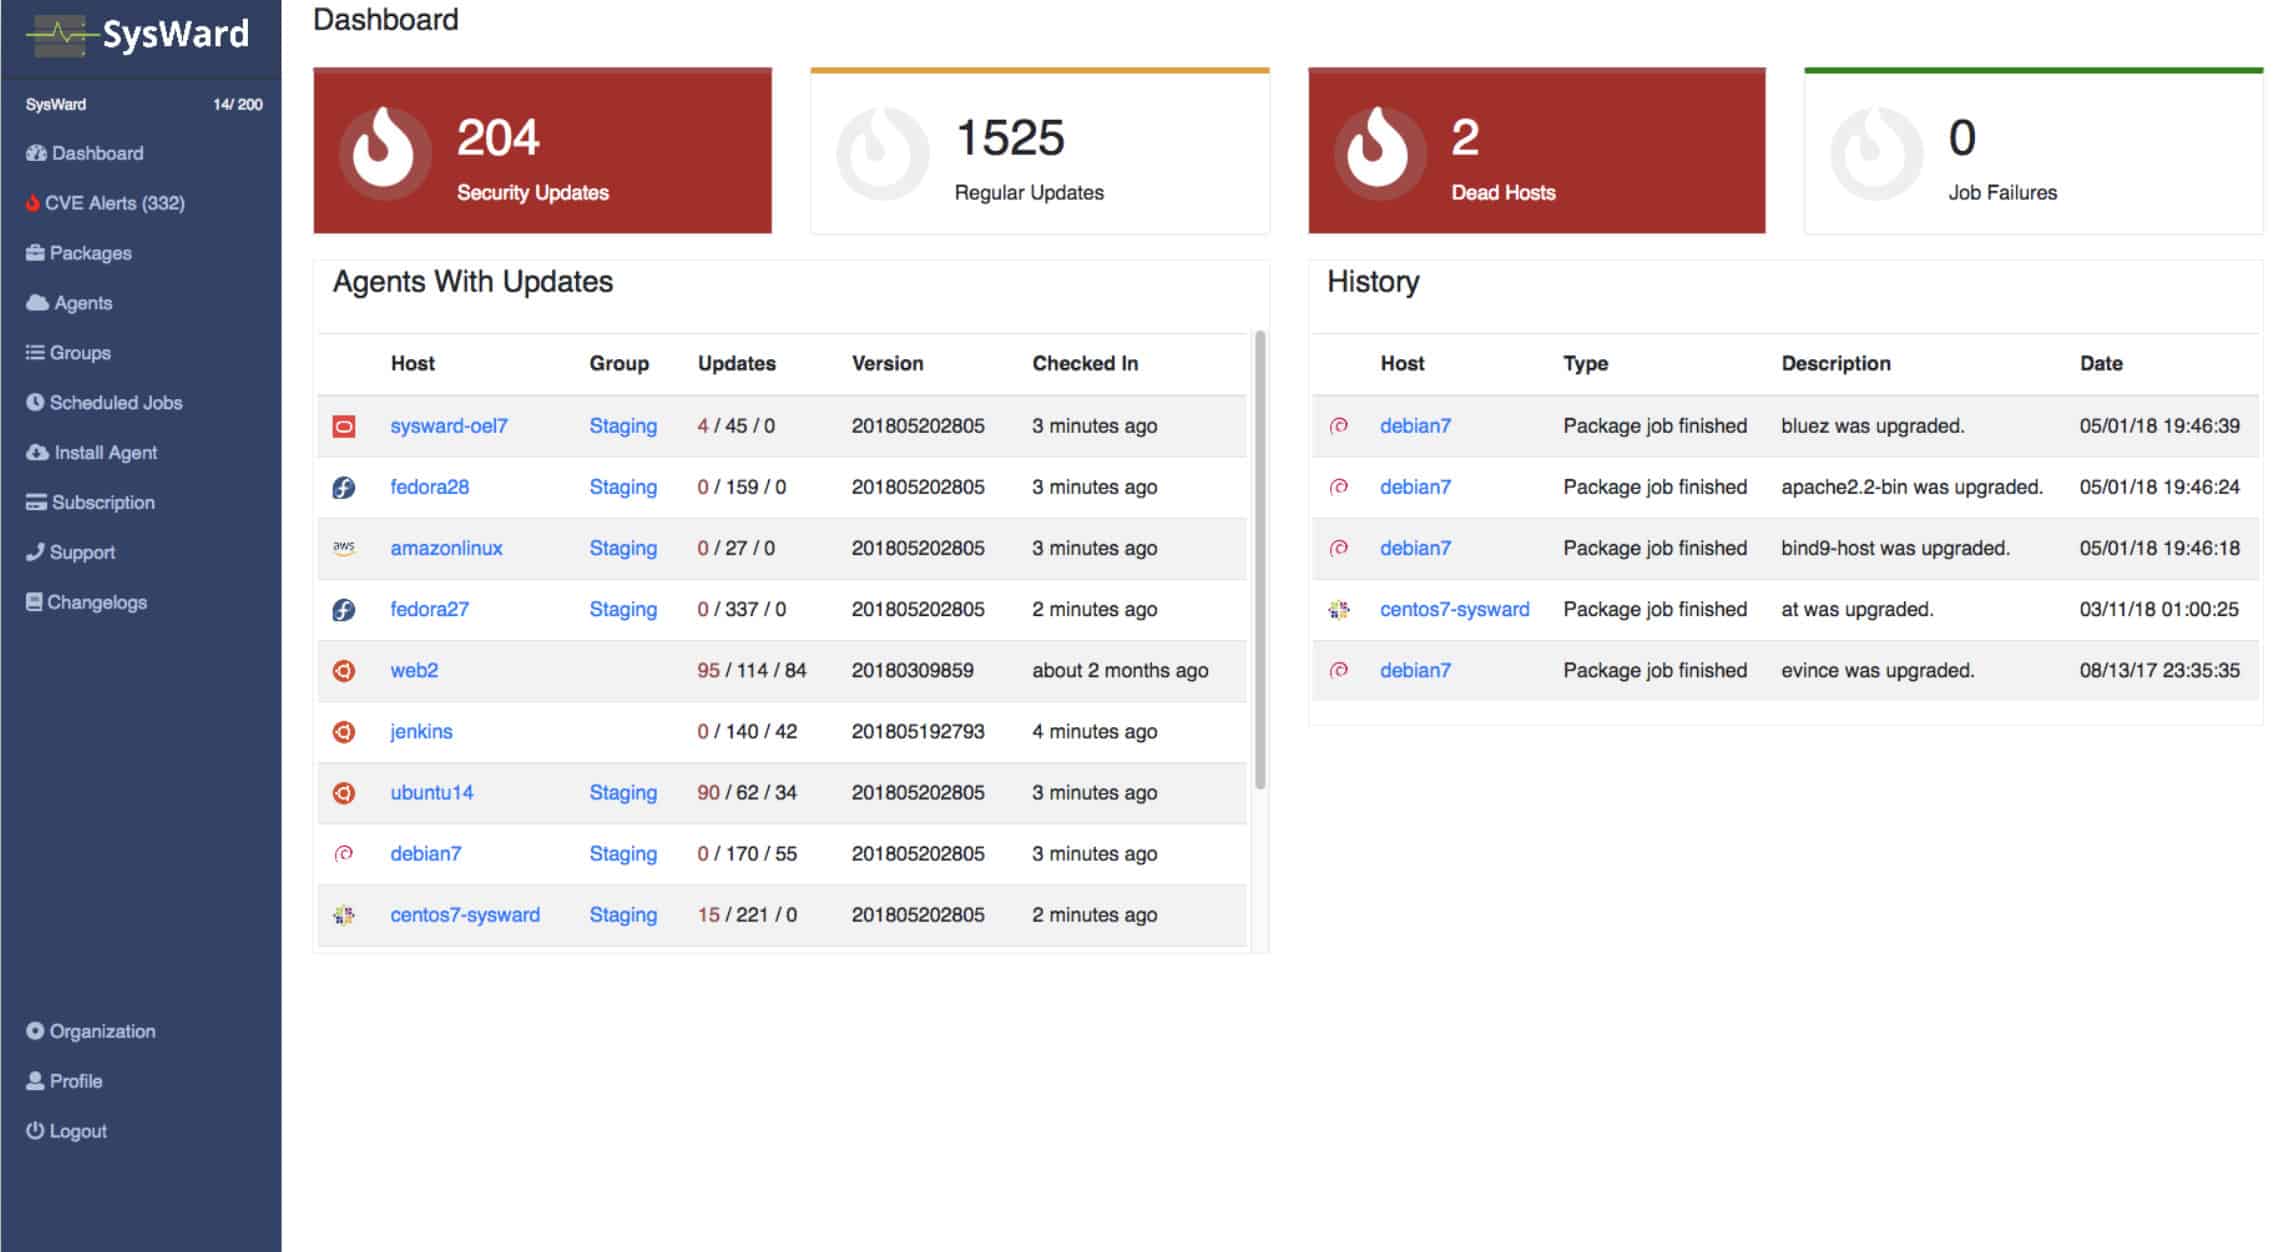Click the AWS icon beside amazonlinux
Screen dimensions: 2282x1252
coord(344,548)
